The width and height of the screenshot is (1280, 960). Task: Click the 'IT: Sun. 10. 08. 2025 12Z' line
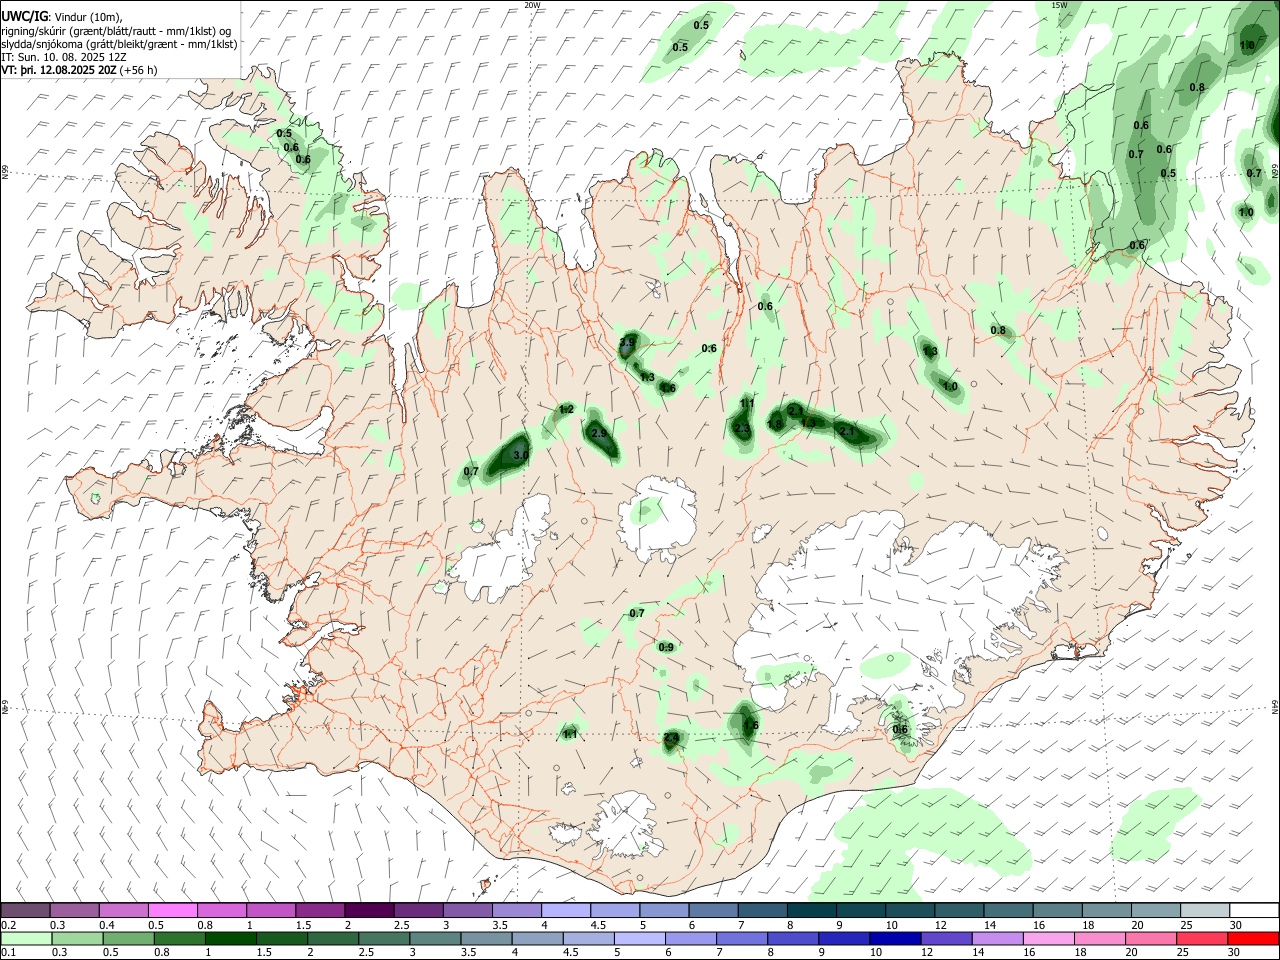[64, 57]
